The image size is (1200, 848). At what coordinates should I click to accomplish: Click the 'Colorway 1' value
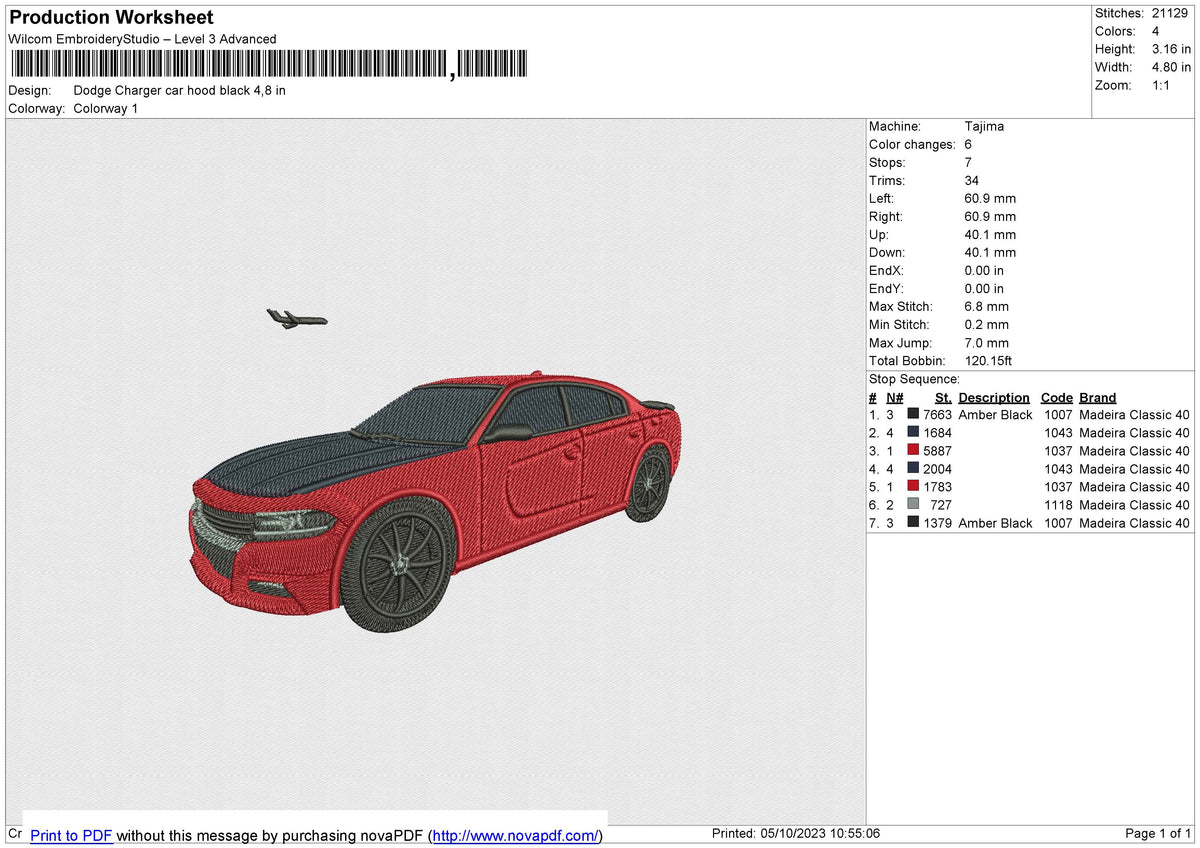(x=106, y=109)
